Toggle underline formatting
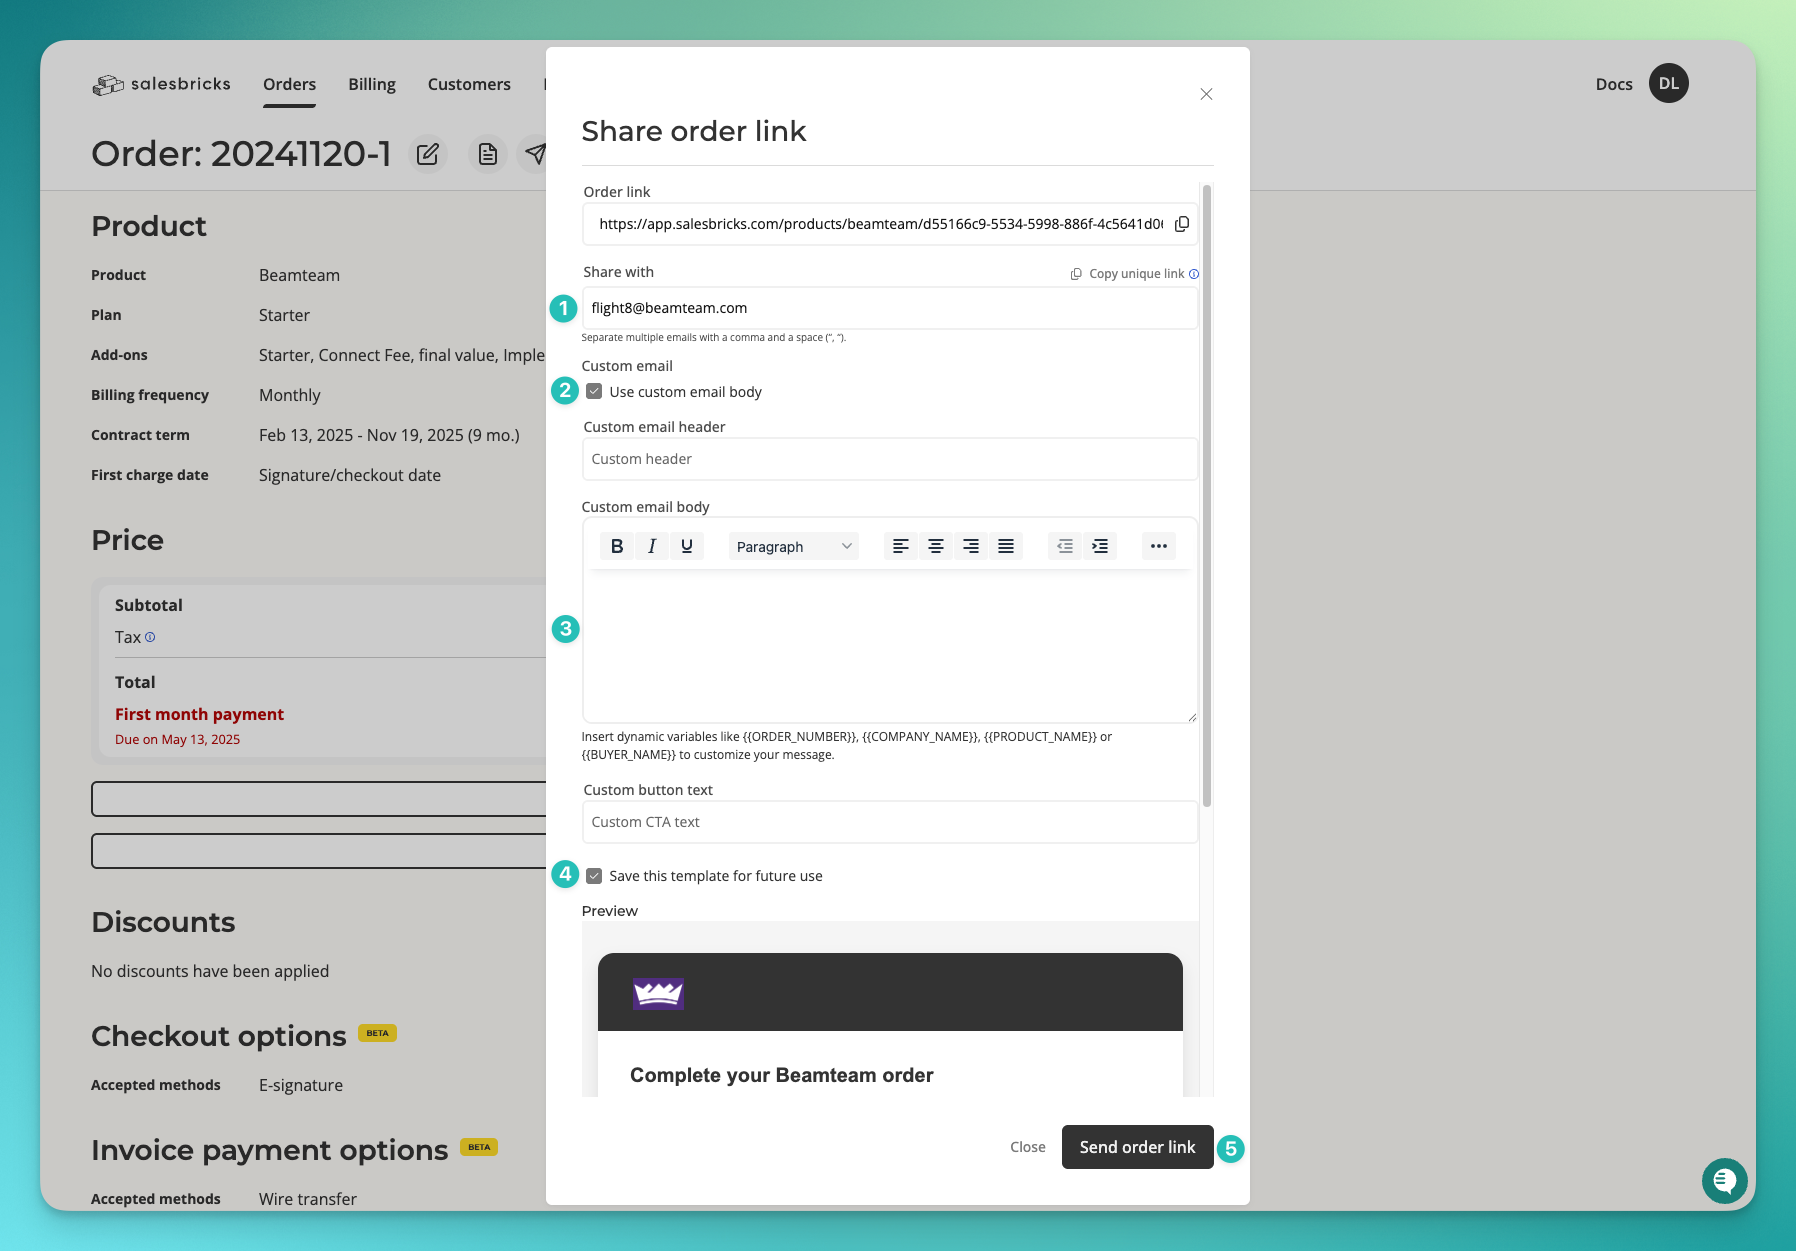1796x1251 pixels. tap(687, 546)
